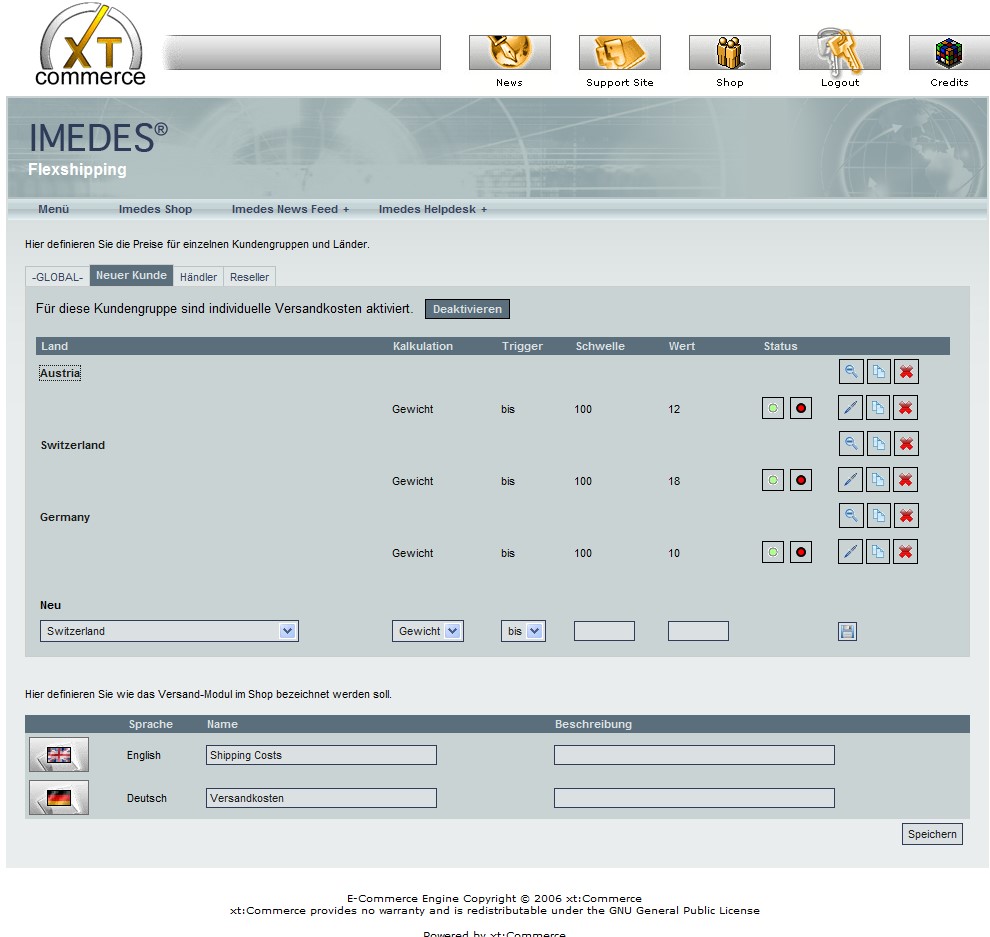The image size is (990, 937).
Task: Open the Menü menu item
Action: pyautogui.click(x=54, y=209)
